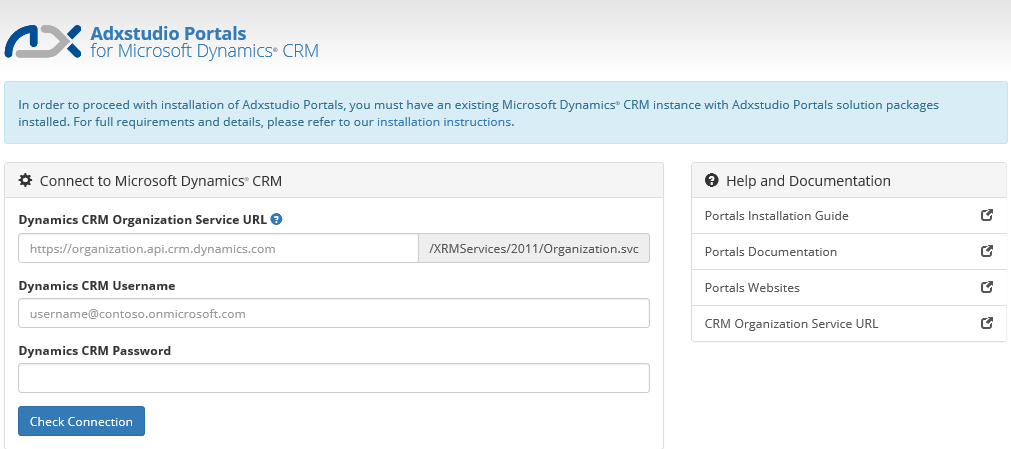The width and height of the screenshot is (1011, 449).
Task: Open the Portals Installation Guide link
Action: click(x=776, y=216)
